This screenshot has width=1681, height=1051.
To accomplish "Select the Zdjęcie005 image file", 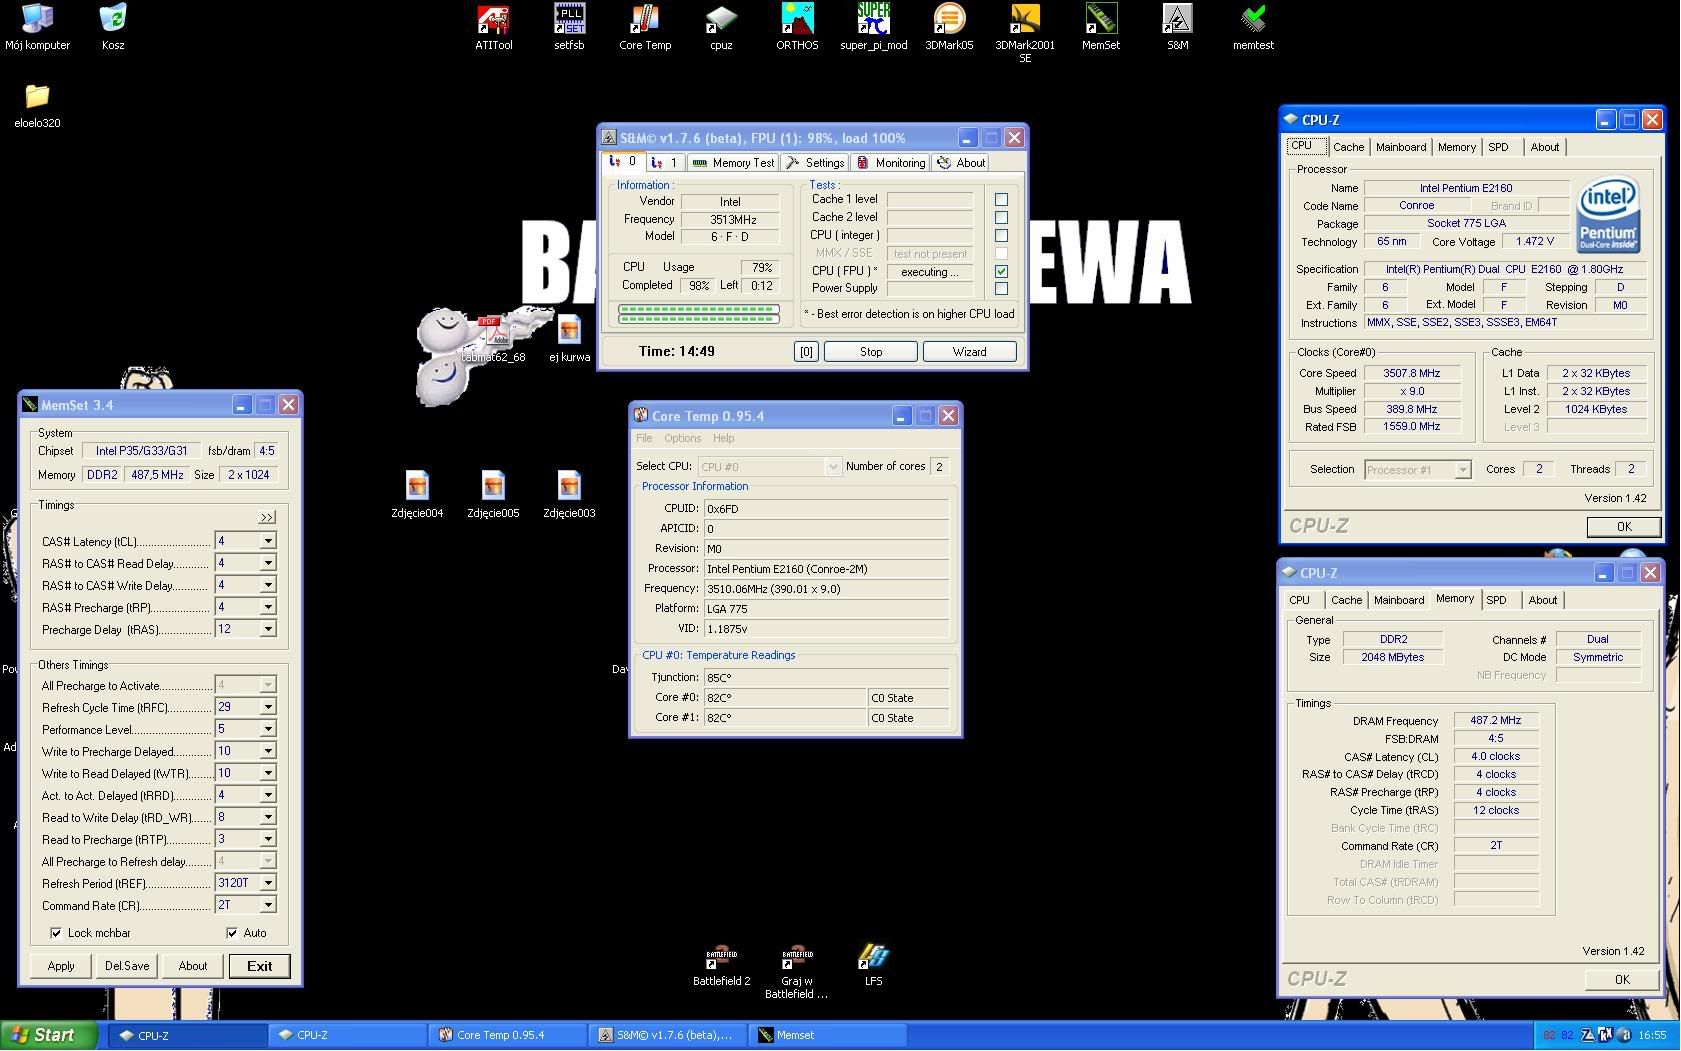I will tap(493, 494).
